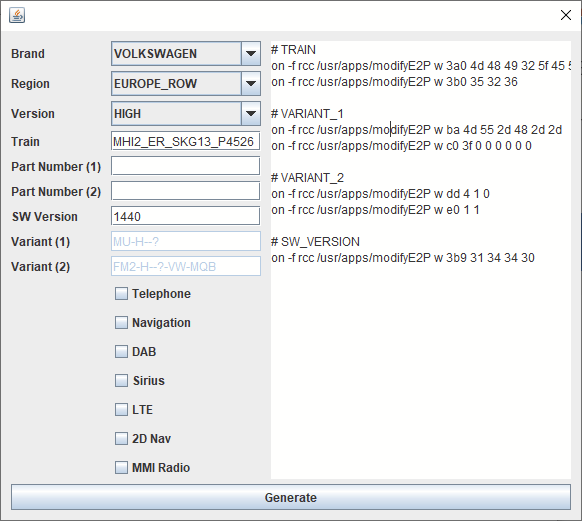Open the Brand dropdown showing VOLKSWAGEN
The image size is (582, 521).
[186, 53]
